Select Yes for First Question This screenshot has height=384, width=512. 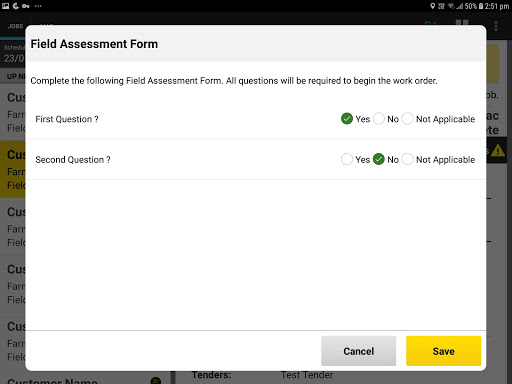pos(347,119)
